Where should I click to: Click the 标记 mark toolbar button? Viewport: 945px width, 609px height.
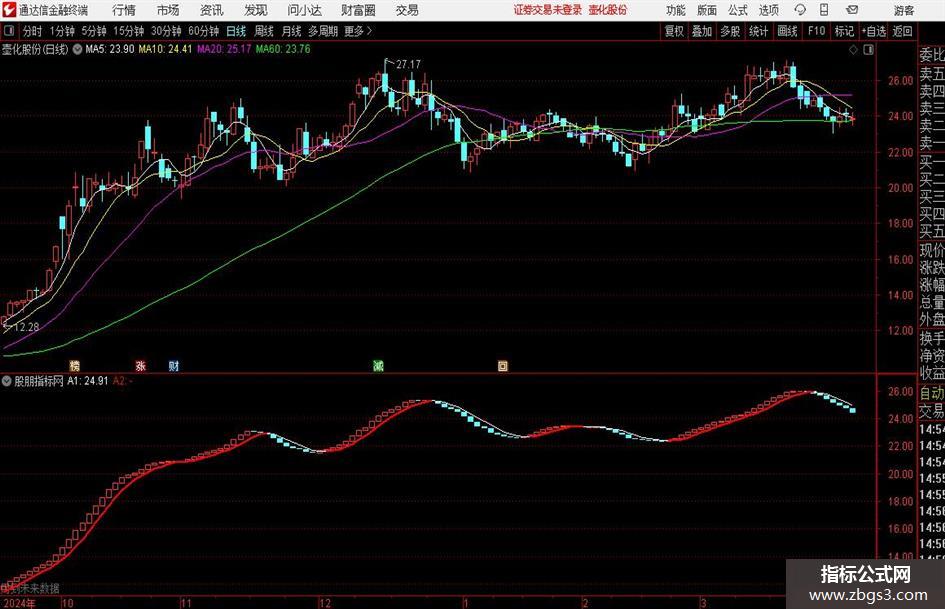[x=844, y=31]
